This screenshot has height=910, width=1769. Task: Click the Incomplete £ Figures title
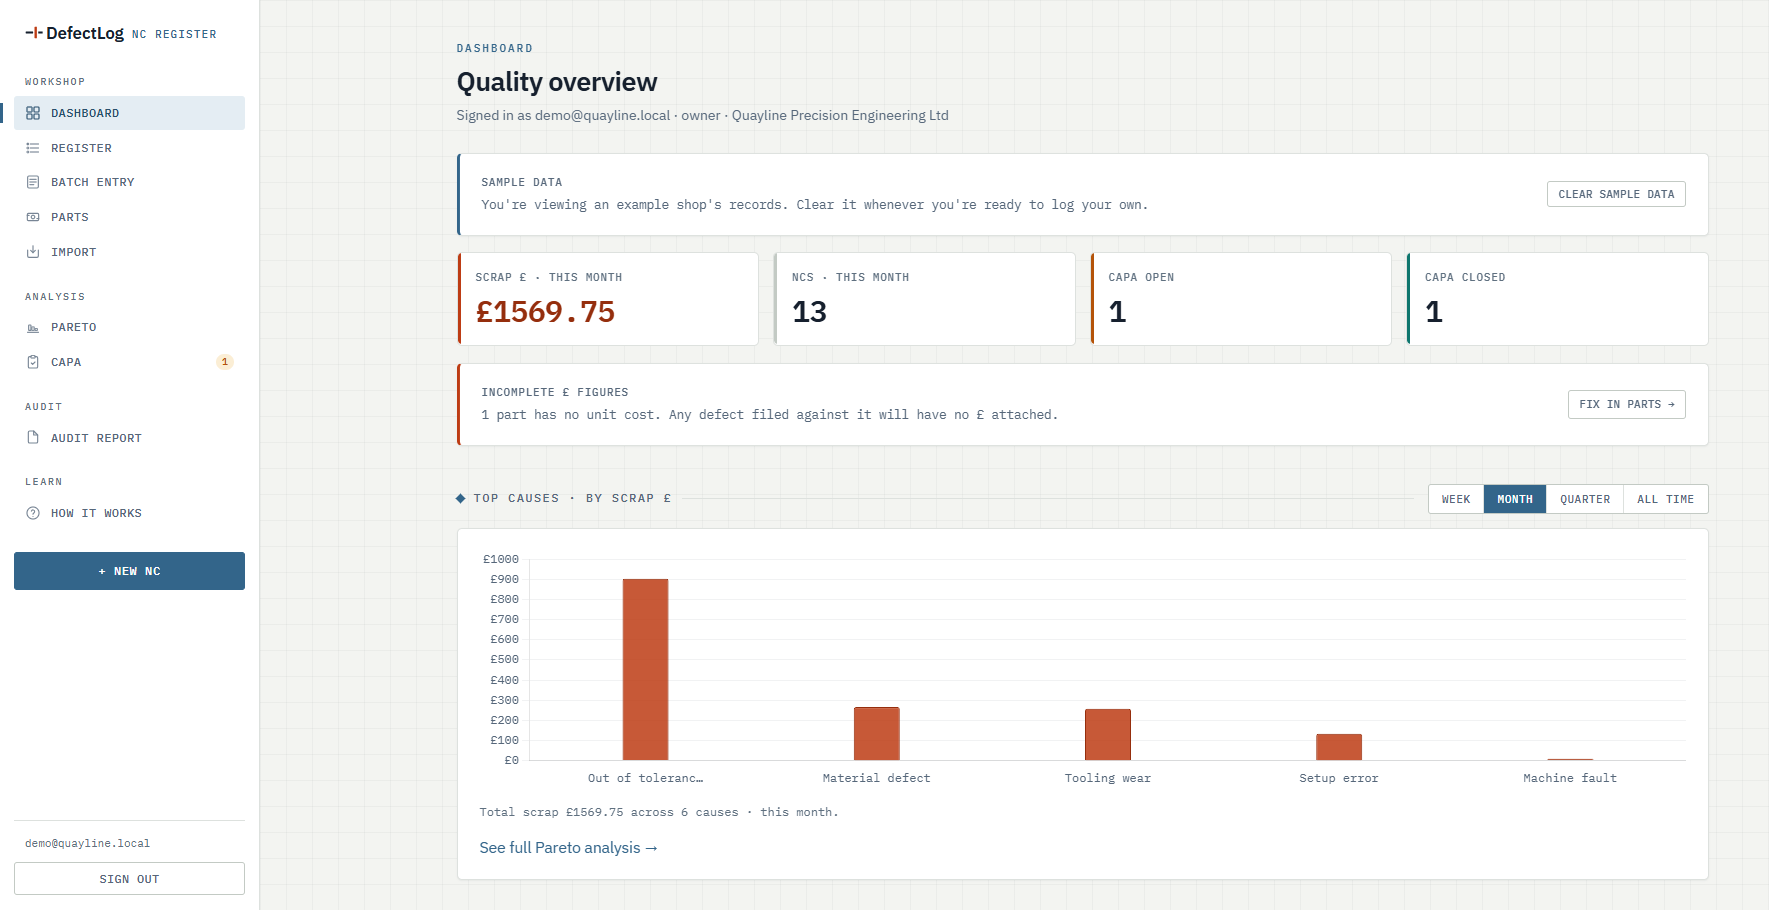pyautogui.click(x=555, y=392)
